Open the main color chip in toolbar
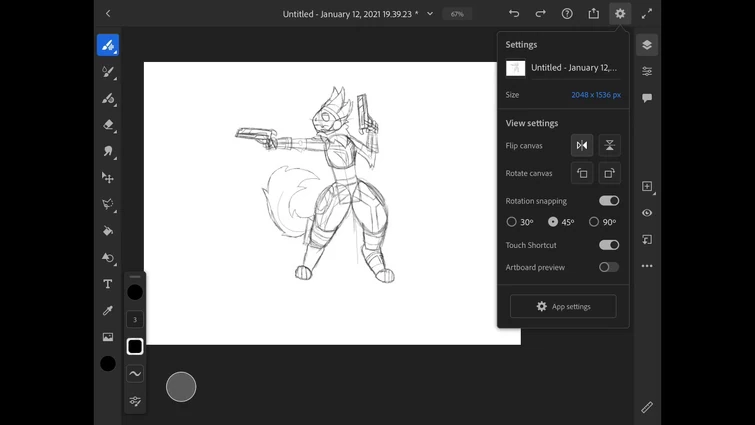The height and width of the screenshot is (425, 755). [x=108, y=363]
